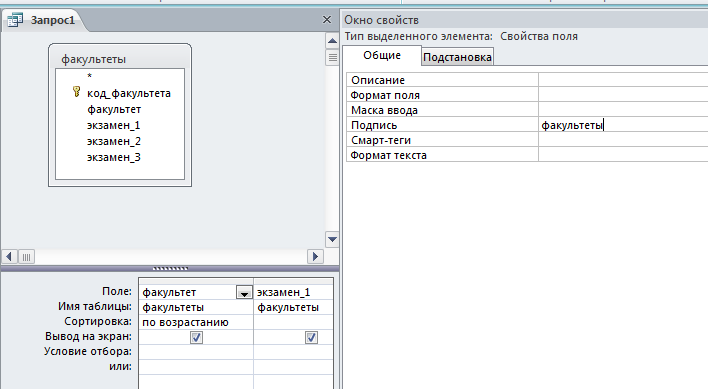708x389 pixels.
Task: Click the Описание property label
Action: click(378, 80)
